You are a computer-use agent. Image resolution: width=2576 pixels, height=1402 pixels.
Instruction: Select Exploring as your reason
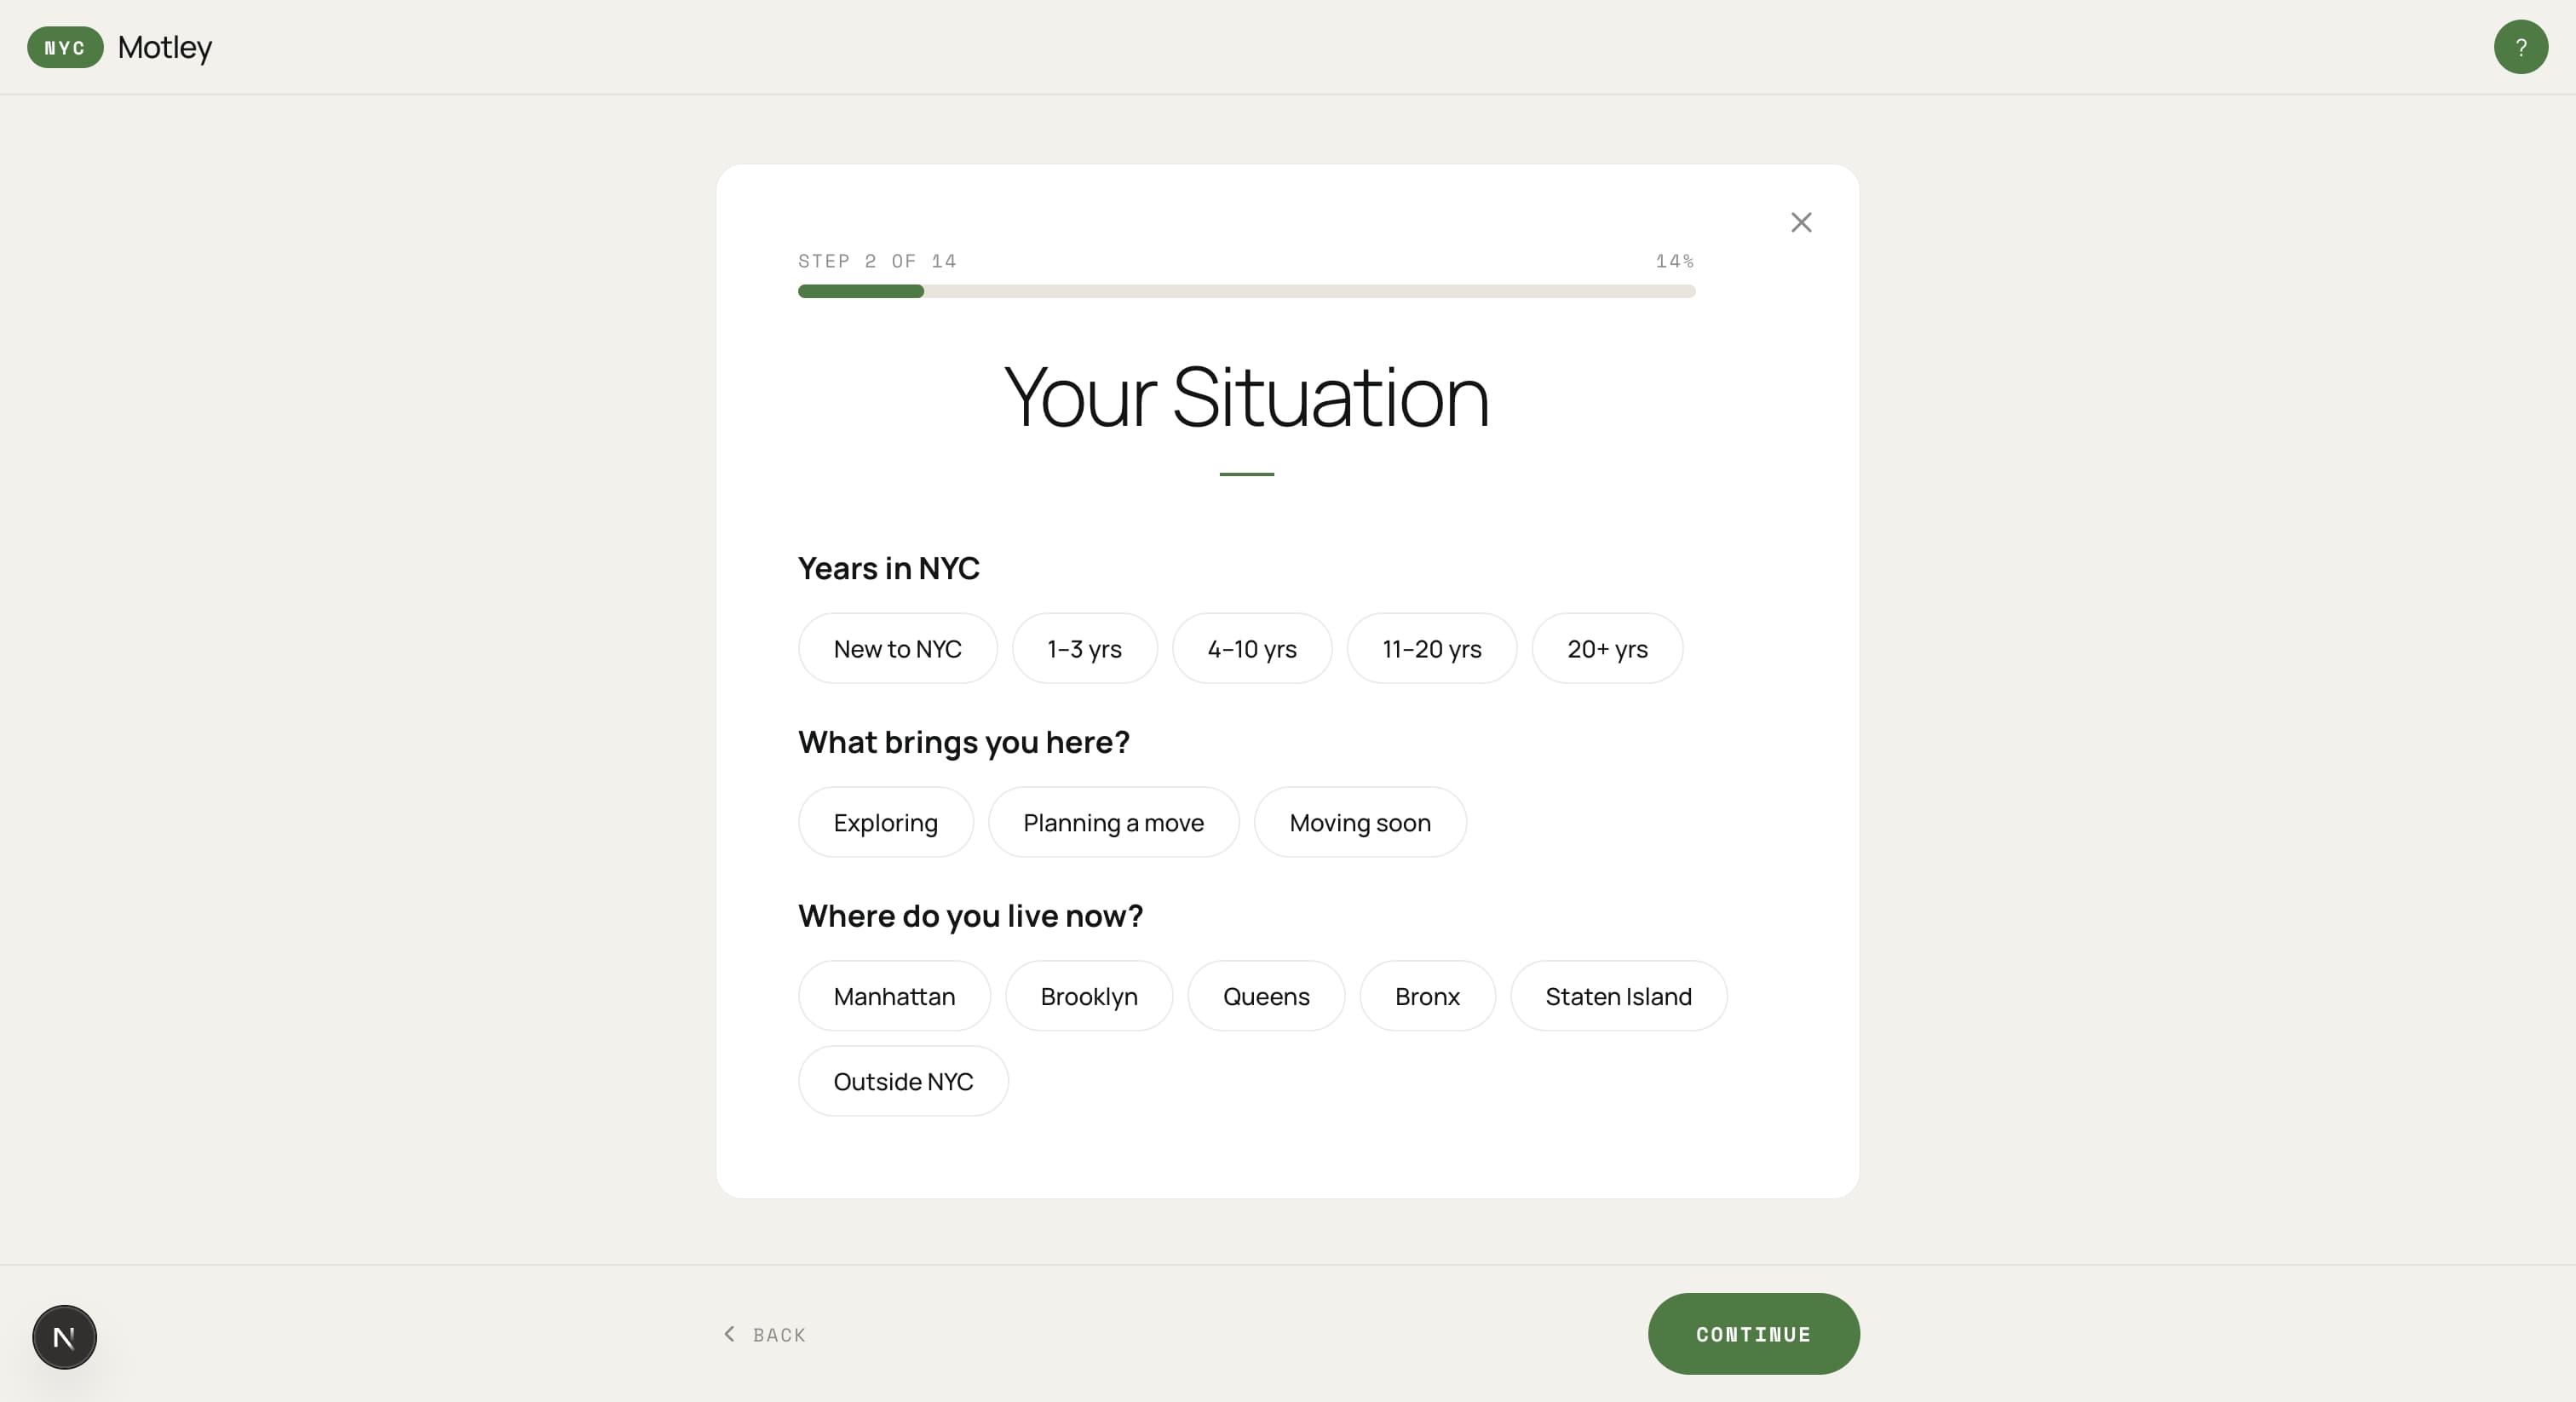pos(885,823)
